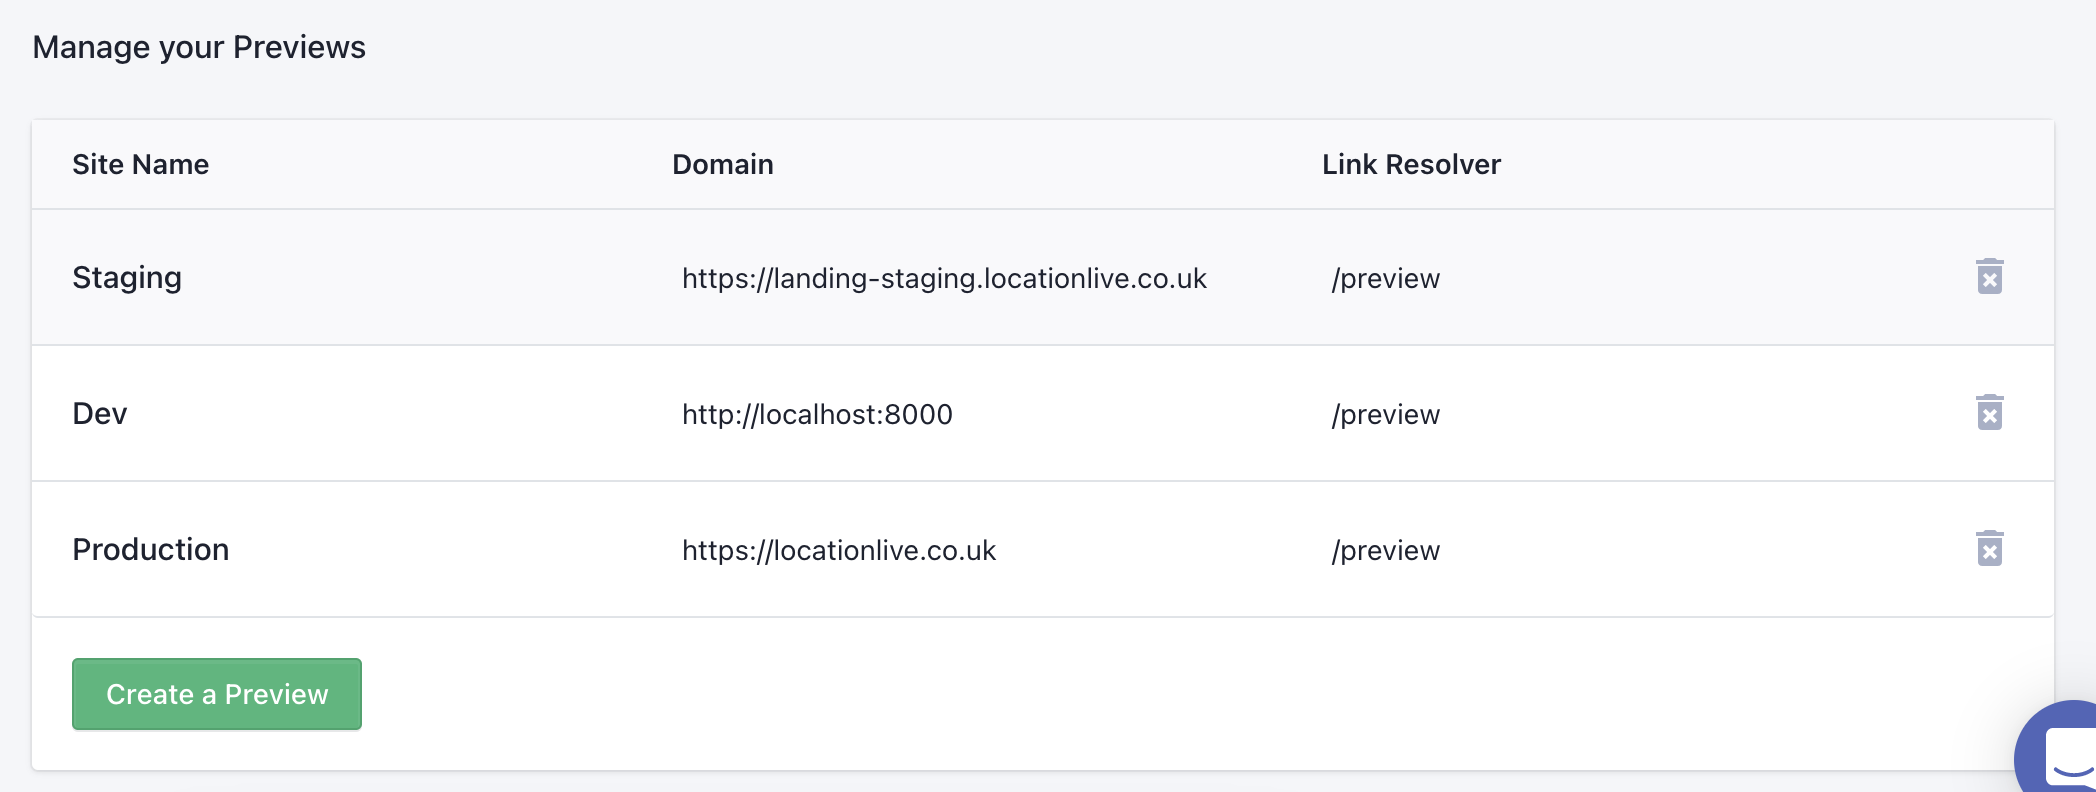Select the /preview link resolver for Staging

[1385, 279]
